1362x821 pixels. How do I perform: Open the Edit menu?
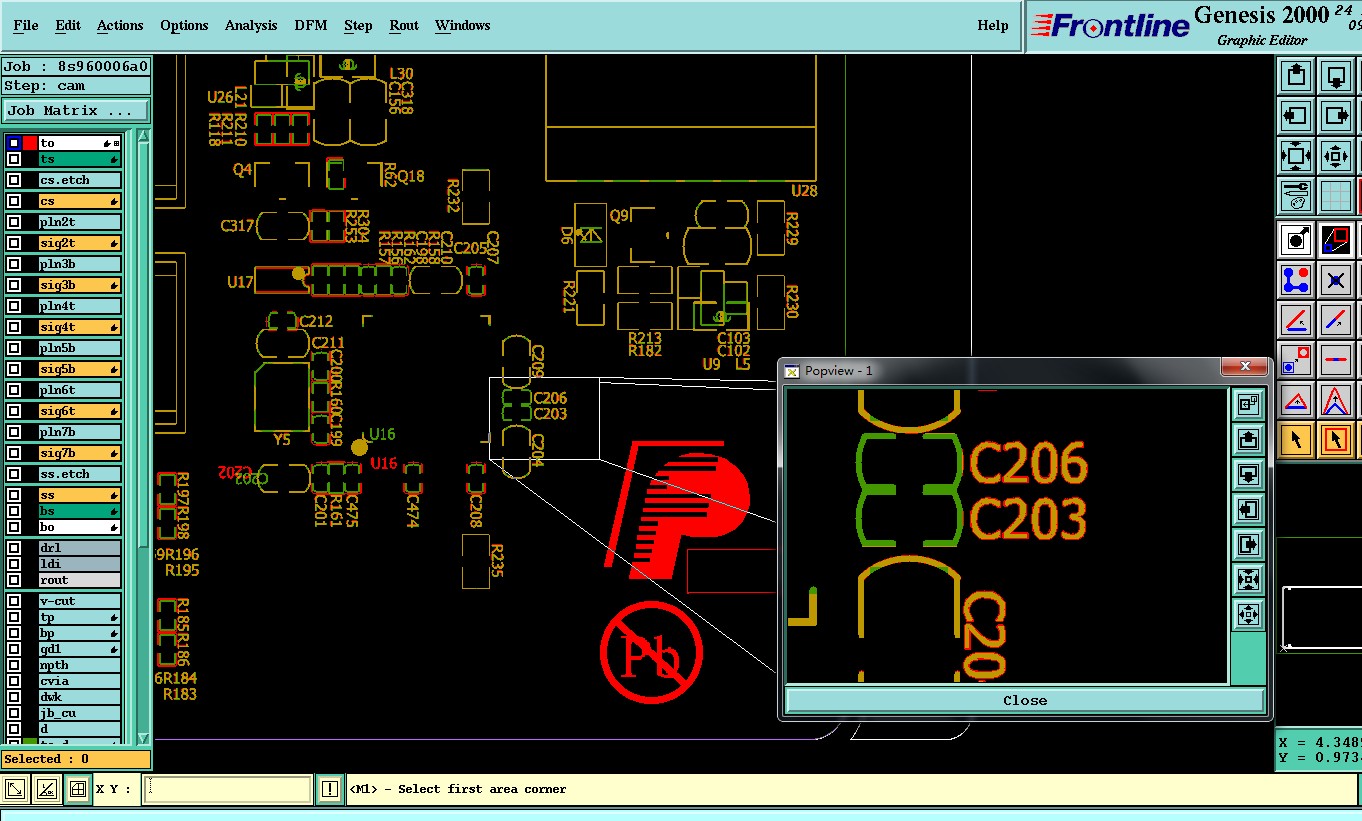click(68, 26)
